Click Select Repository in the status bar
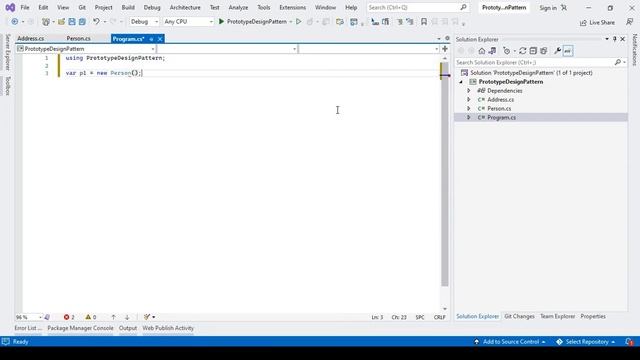Screen dimensions: 640x360 coord(586,342)
